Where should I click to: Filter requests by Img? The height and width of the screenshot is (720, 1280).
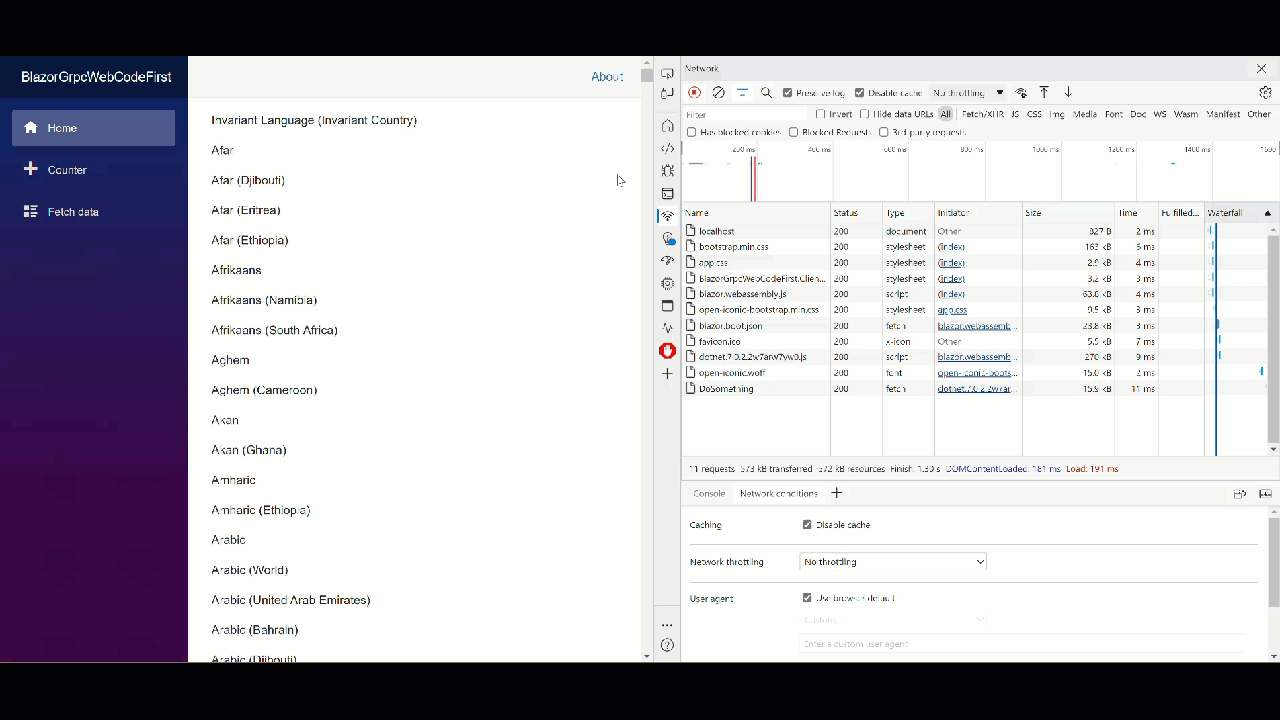coord(1057,114)
